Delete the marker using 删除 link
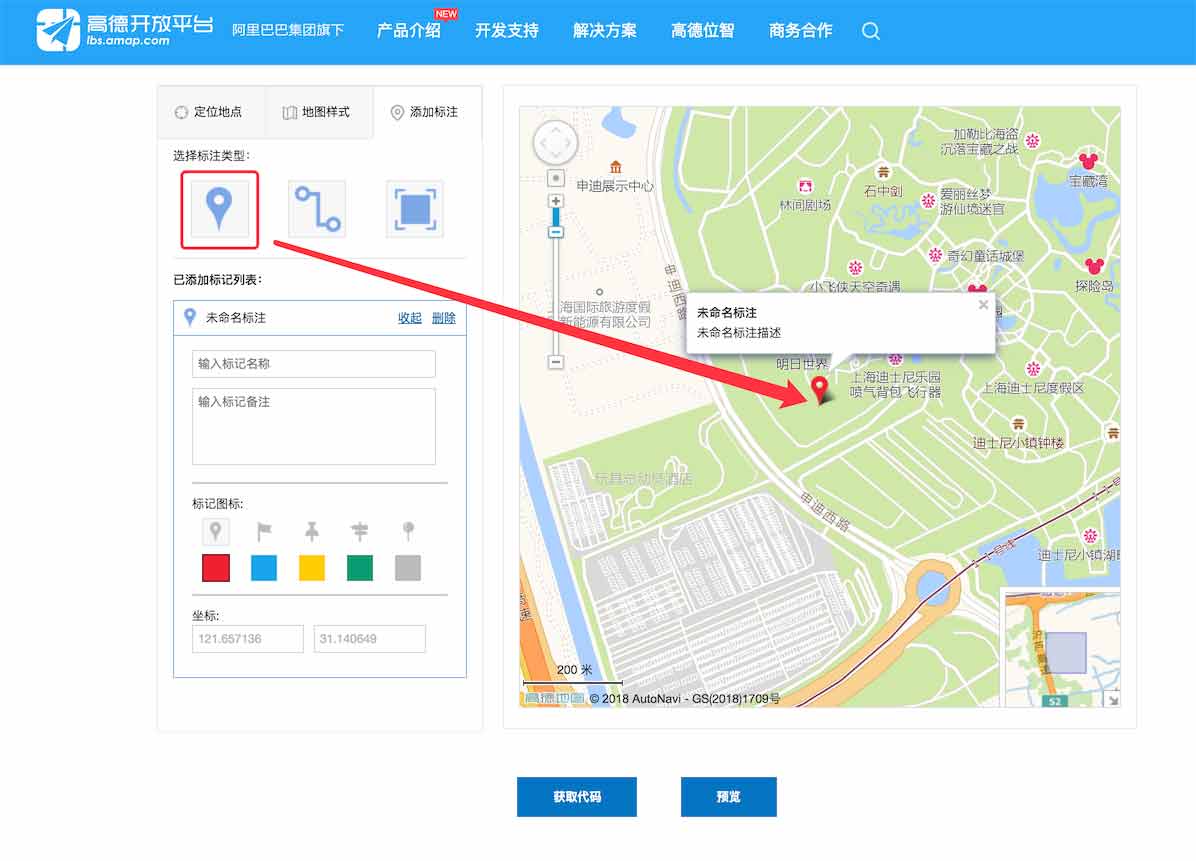The image size is (1196, 861). coord(442,317)
